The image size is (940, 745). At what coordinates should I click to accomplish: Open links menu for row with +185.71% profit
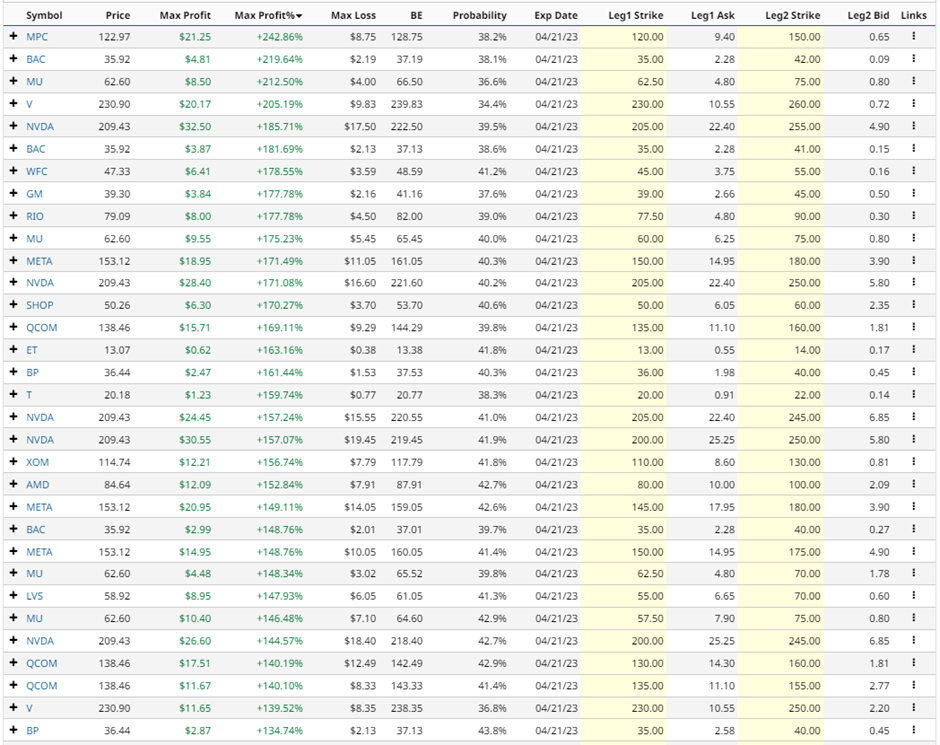pos(914,126)
